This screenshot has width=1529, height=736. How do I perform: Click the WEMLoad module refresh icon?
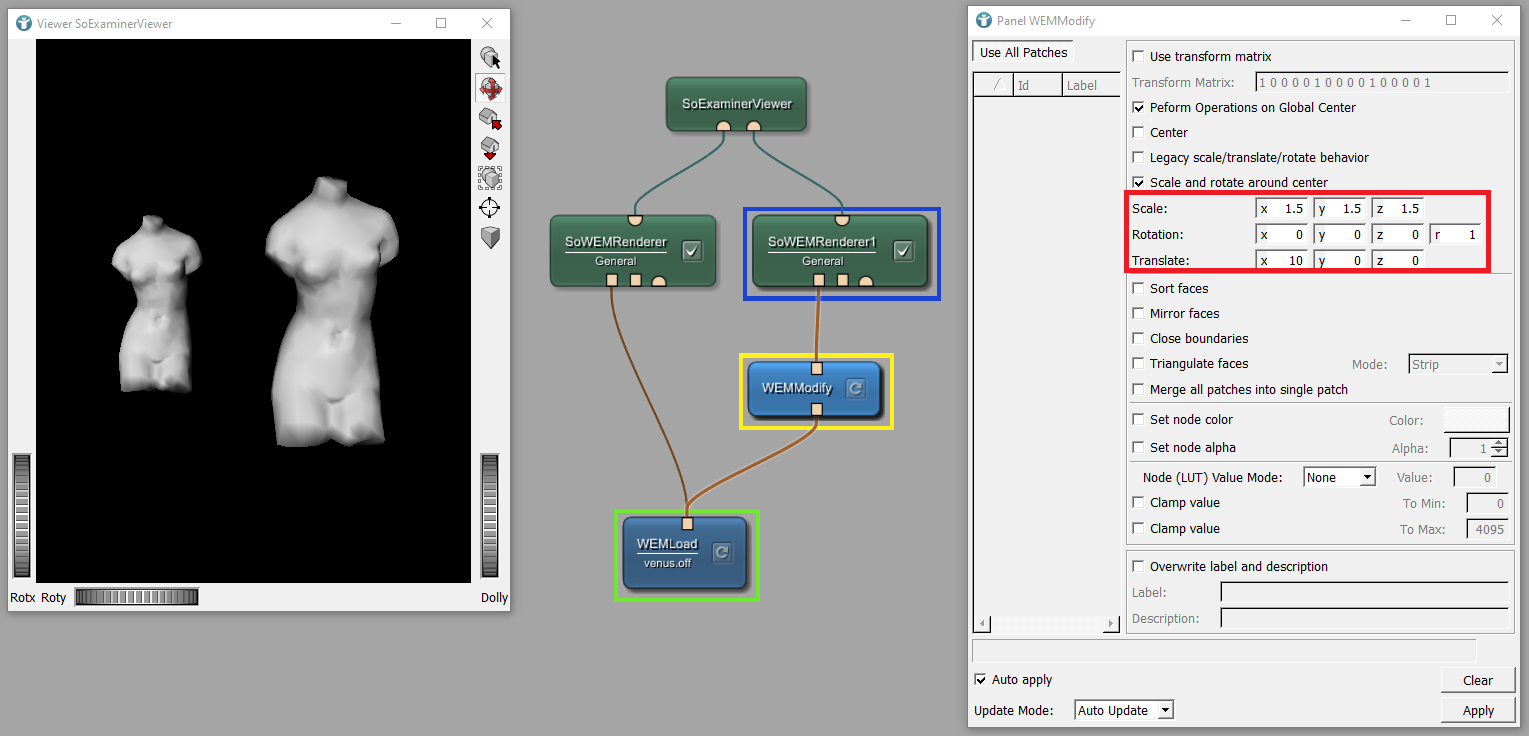pos(722,551)
